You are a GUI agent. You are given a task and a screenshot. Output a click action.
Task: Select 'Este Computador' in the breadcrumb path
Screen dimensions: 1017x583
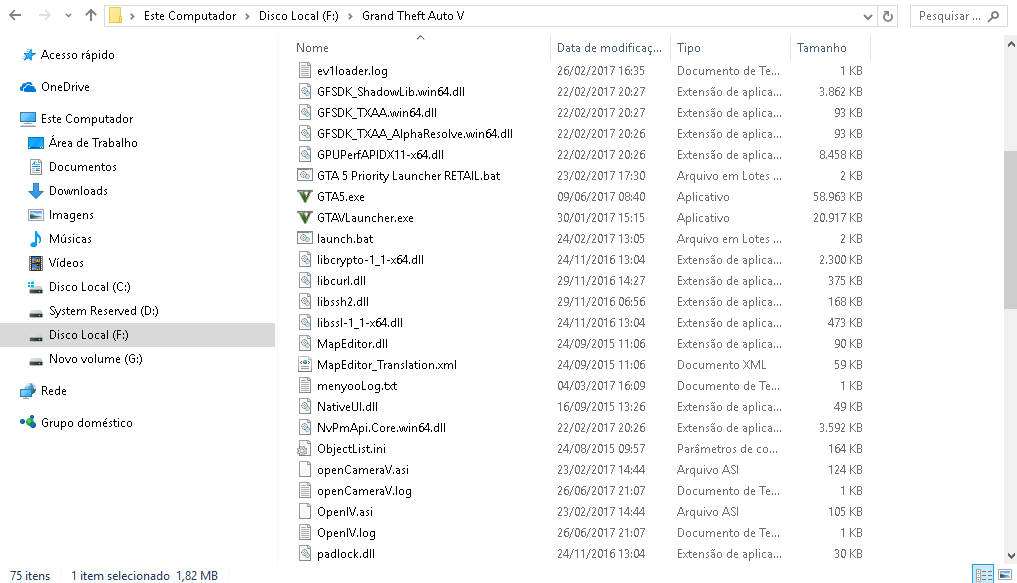tap(189, 16)
